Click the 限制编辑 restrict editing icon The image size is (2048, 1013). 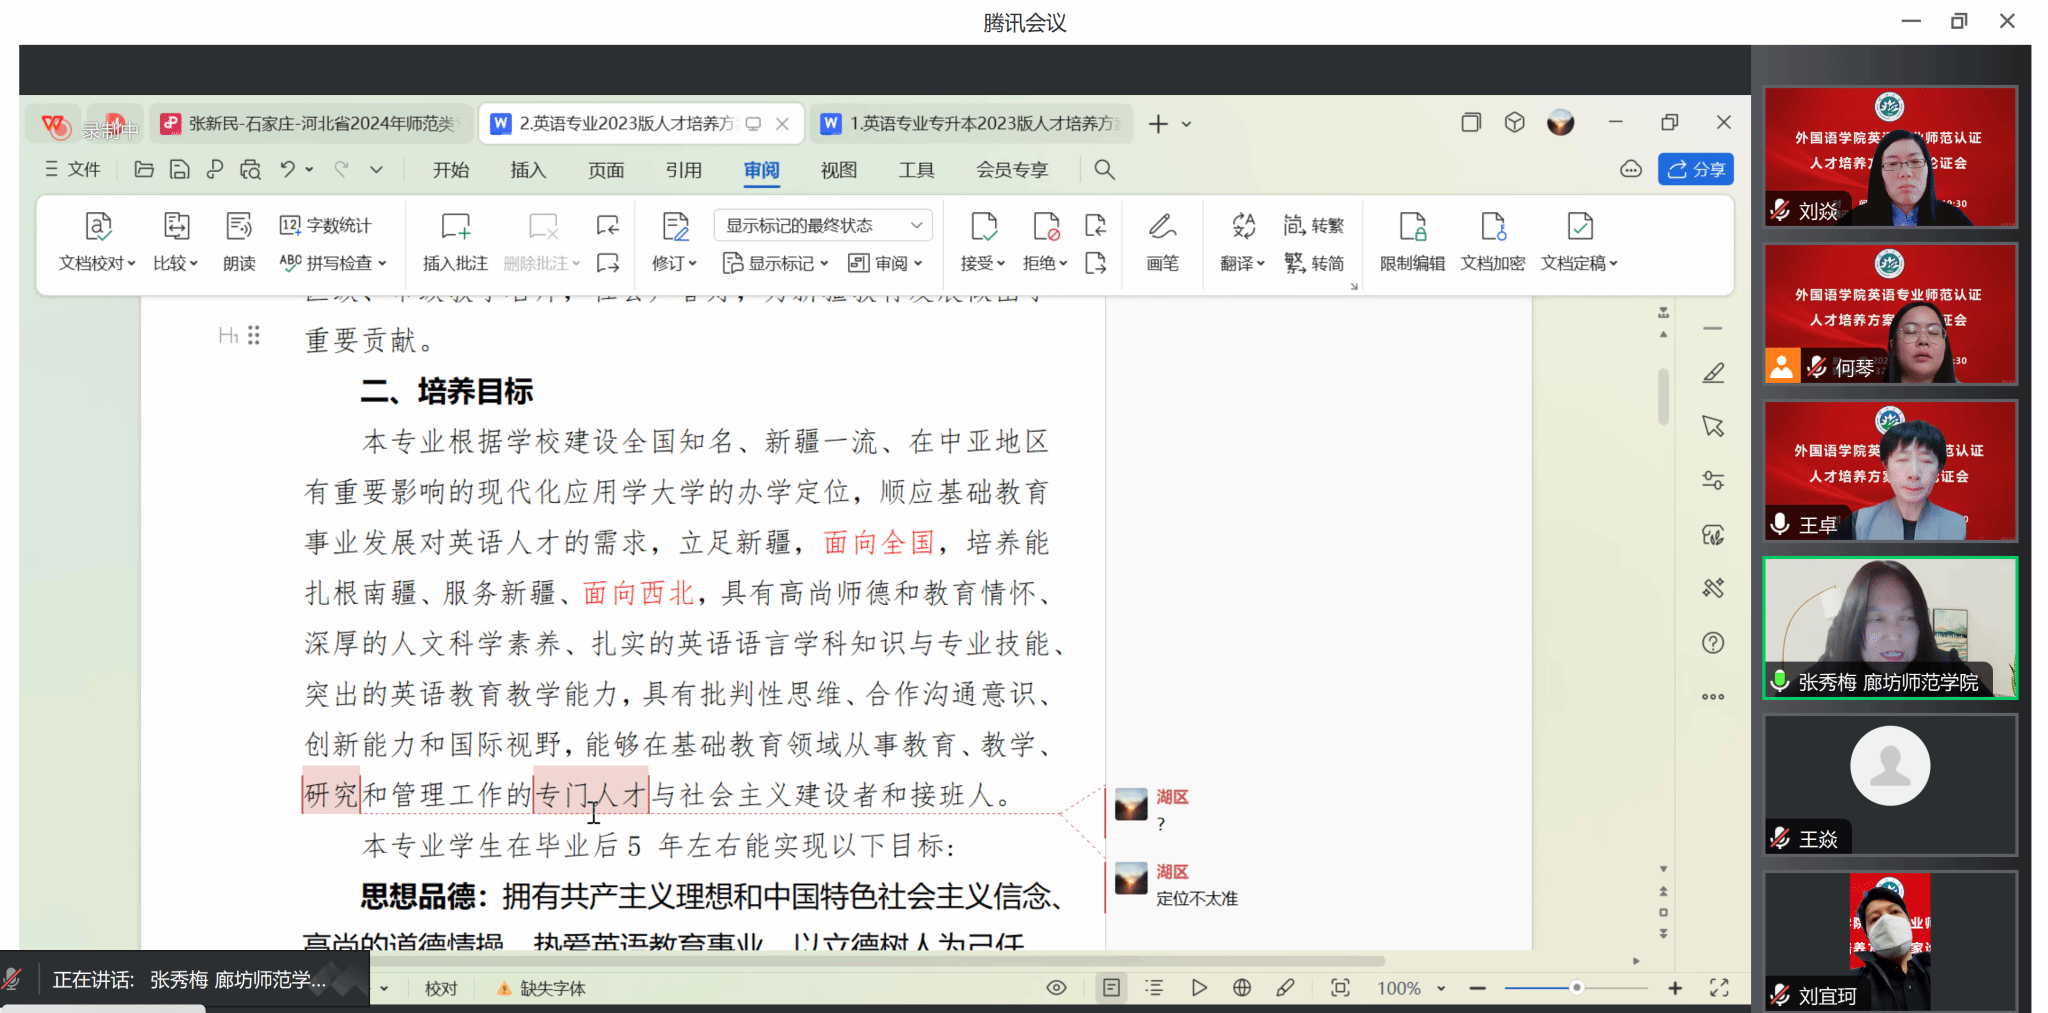tap(1412, 242)
